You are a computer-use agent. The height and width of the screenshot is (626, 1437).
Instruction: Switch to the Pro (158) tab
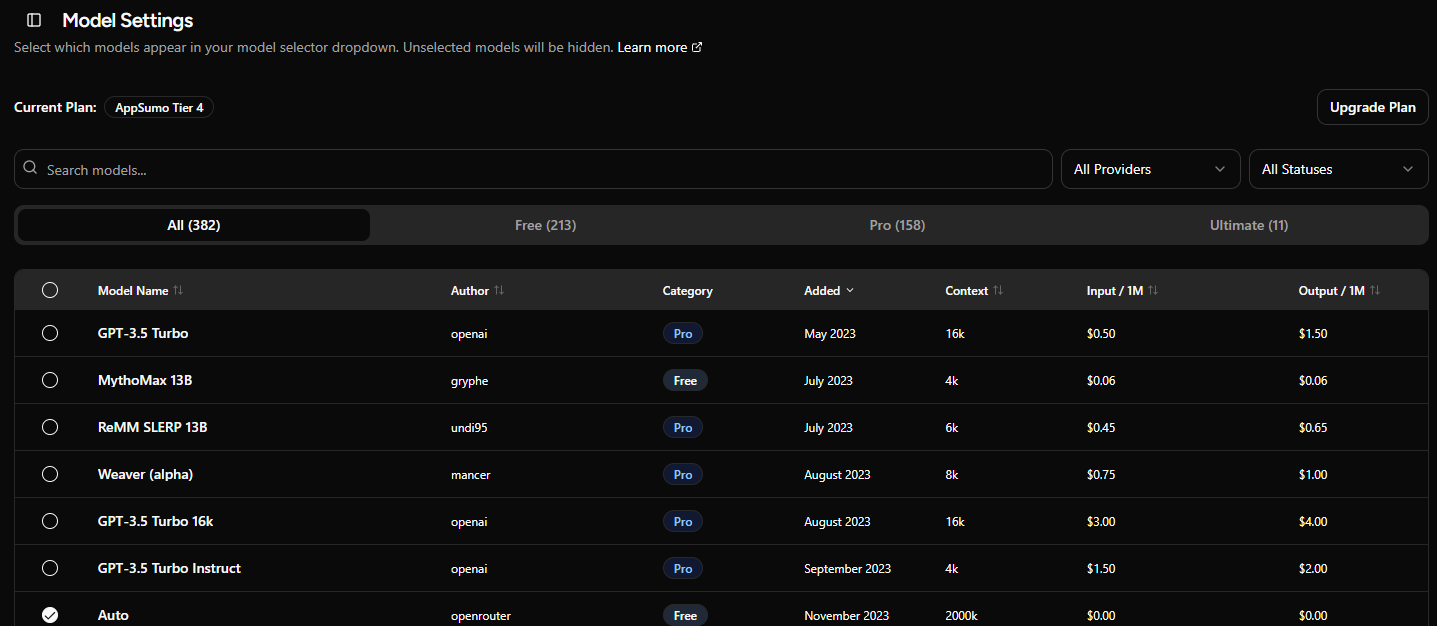click(897, 225)
